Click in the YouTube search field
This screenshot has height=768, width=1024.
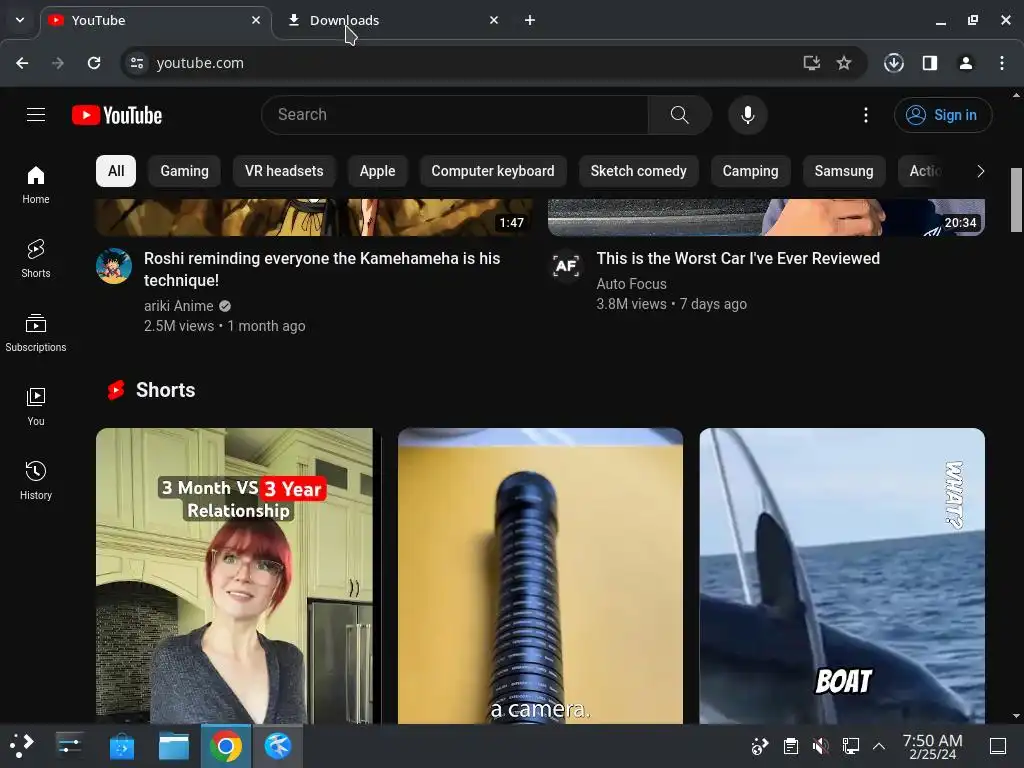(x=455, y=115)
